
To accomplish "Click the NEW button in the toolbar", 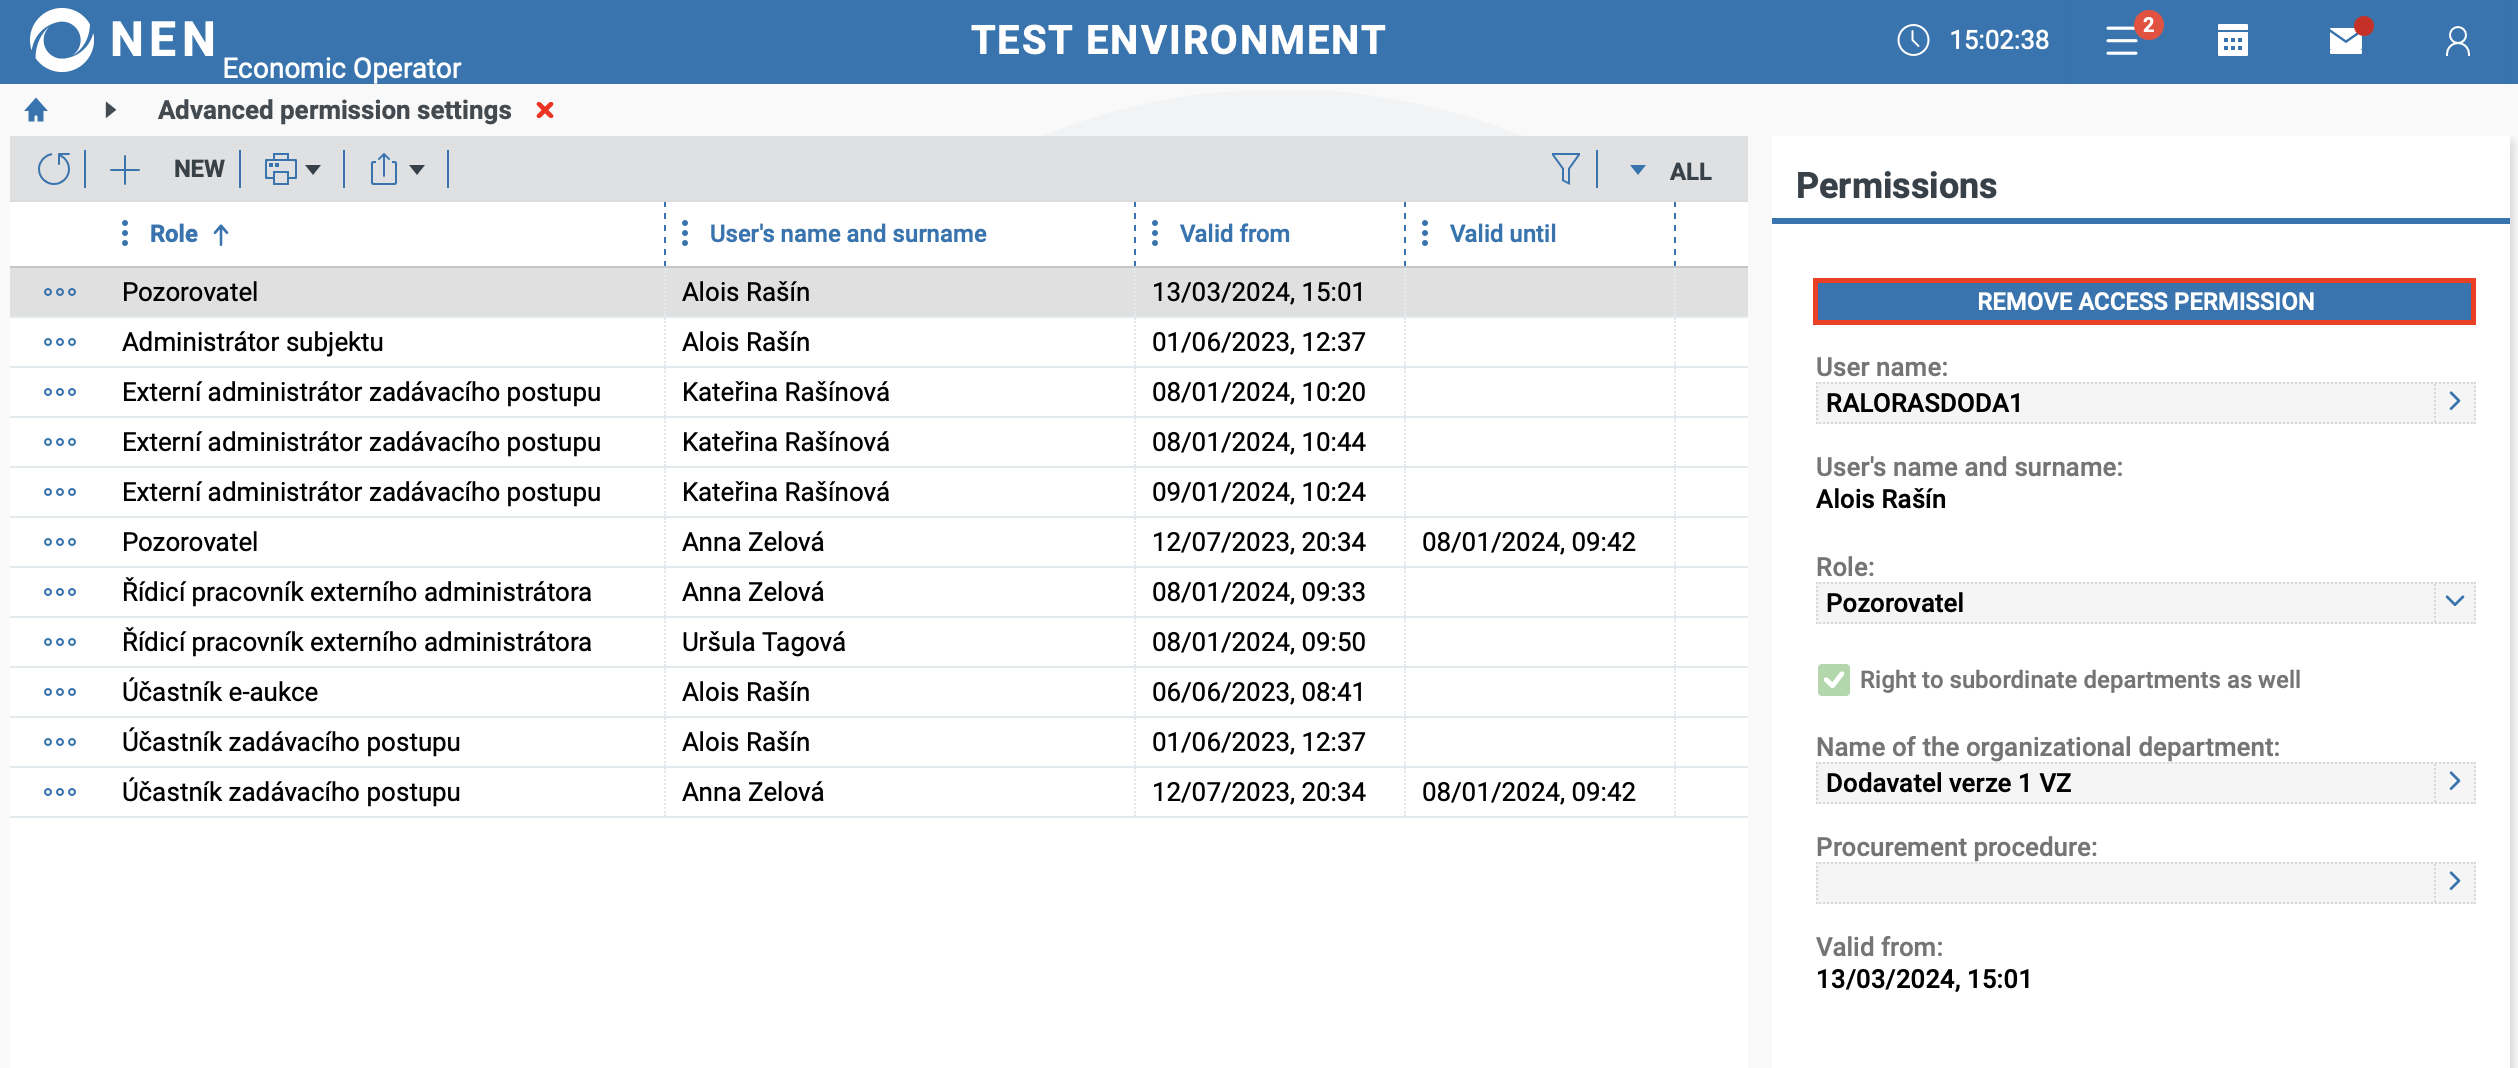I will 199,169.
